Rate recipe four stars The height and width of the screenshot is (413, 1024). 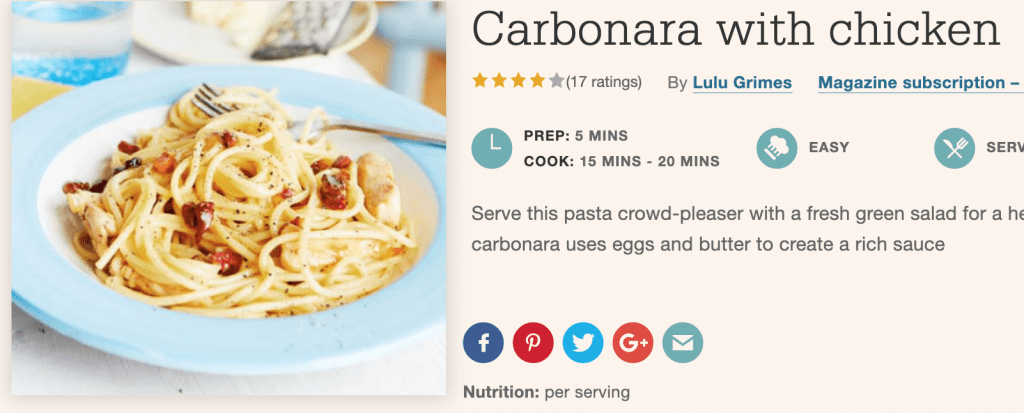tap(537, 81)
